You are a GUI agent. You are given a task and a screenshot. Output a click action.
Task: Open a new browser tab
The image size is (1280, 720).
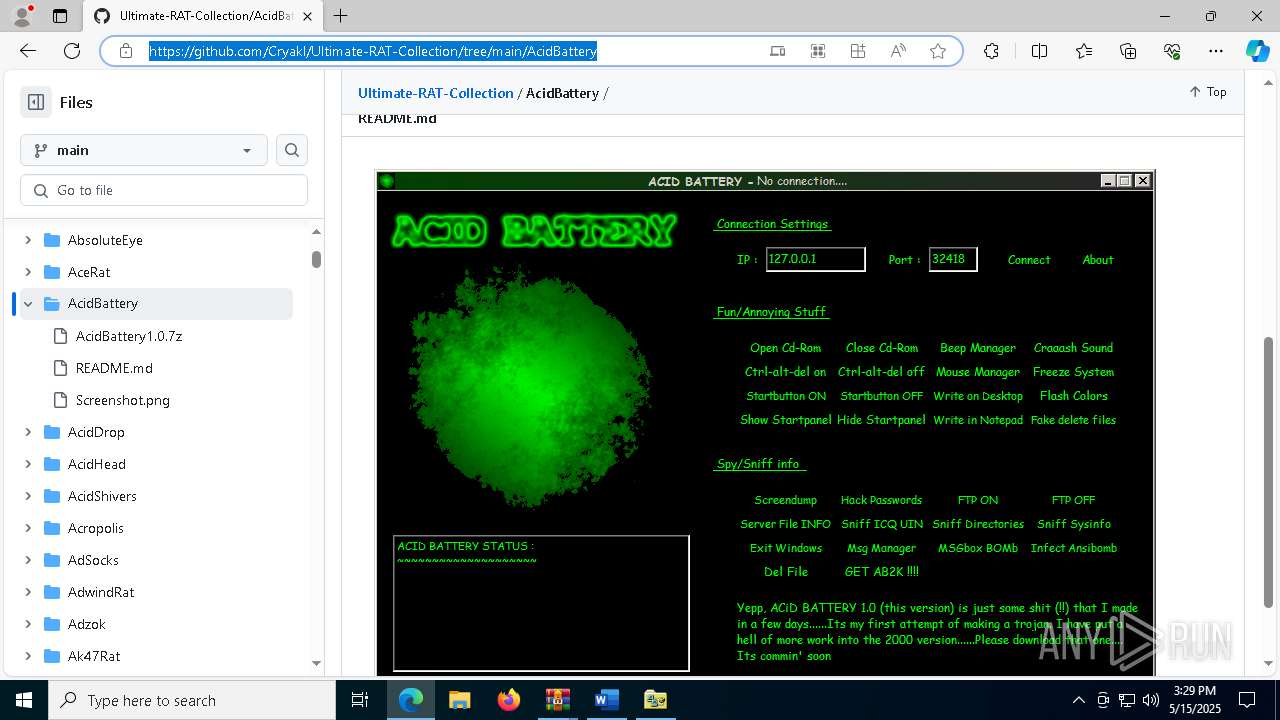click(x=341, y=16)
